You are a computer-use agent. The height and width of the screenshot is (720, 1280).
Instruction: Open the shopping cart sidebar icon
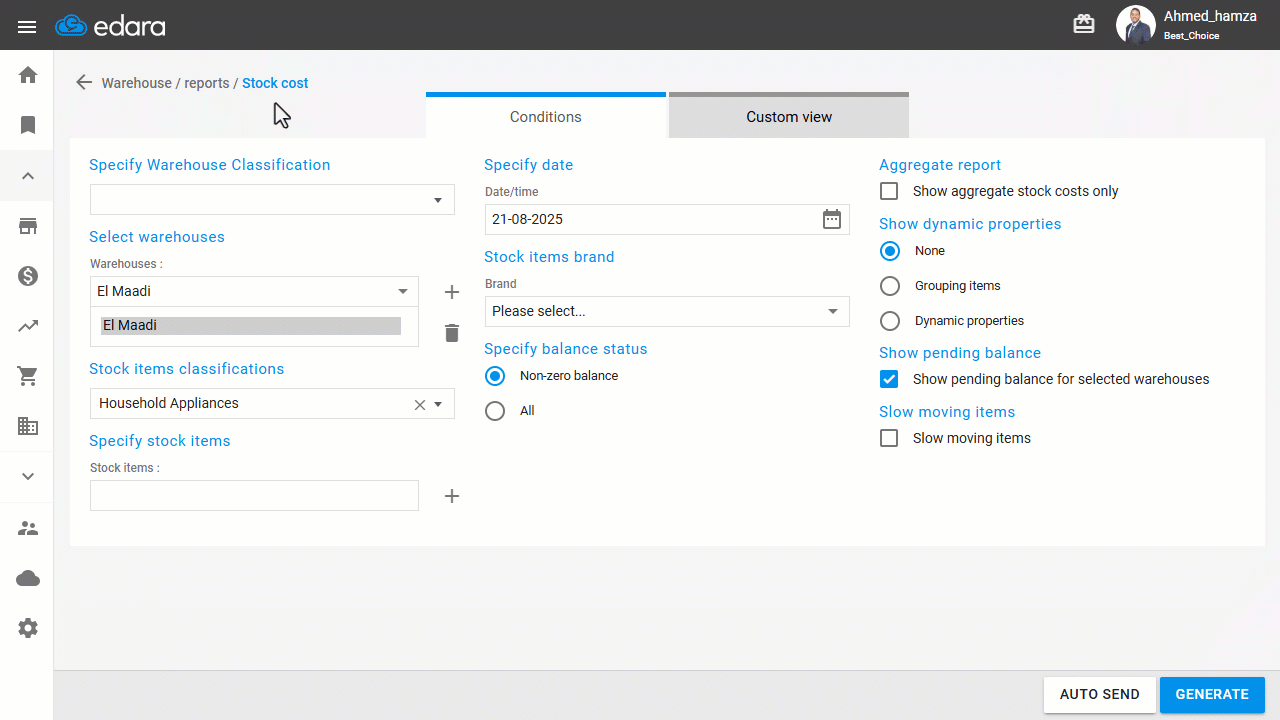click(x=28, y=376)
